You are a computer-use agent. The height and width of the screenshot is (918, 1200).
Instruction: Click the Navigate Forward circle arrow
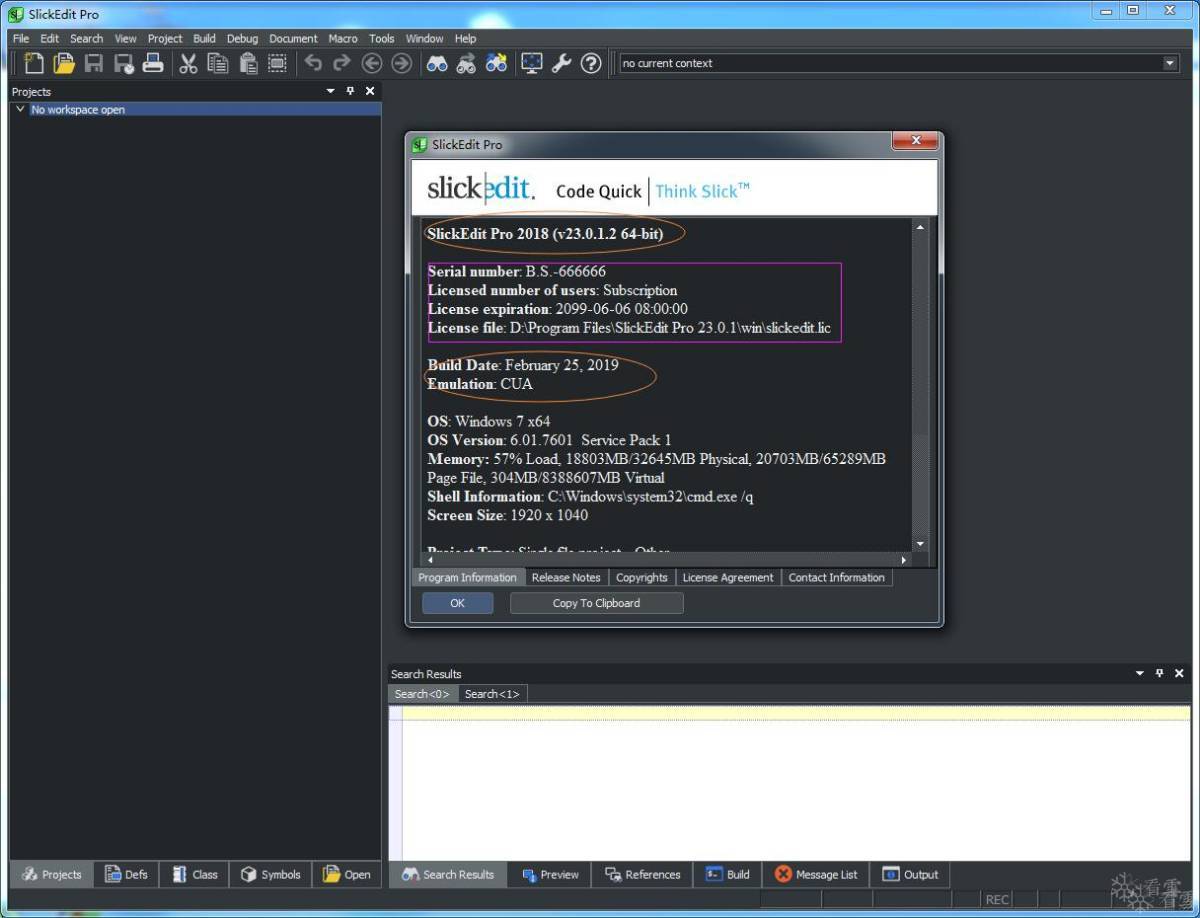402,63
